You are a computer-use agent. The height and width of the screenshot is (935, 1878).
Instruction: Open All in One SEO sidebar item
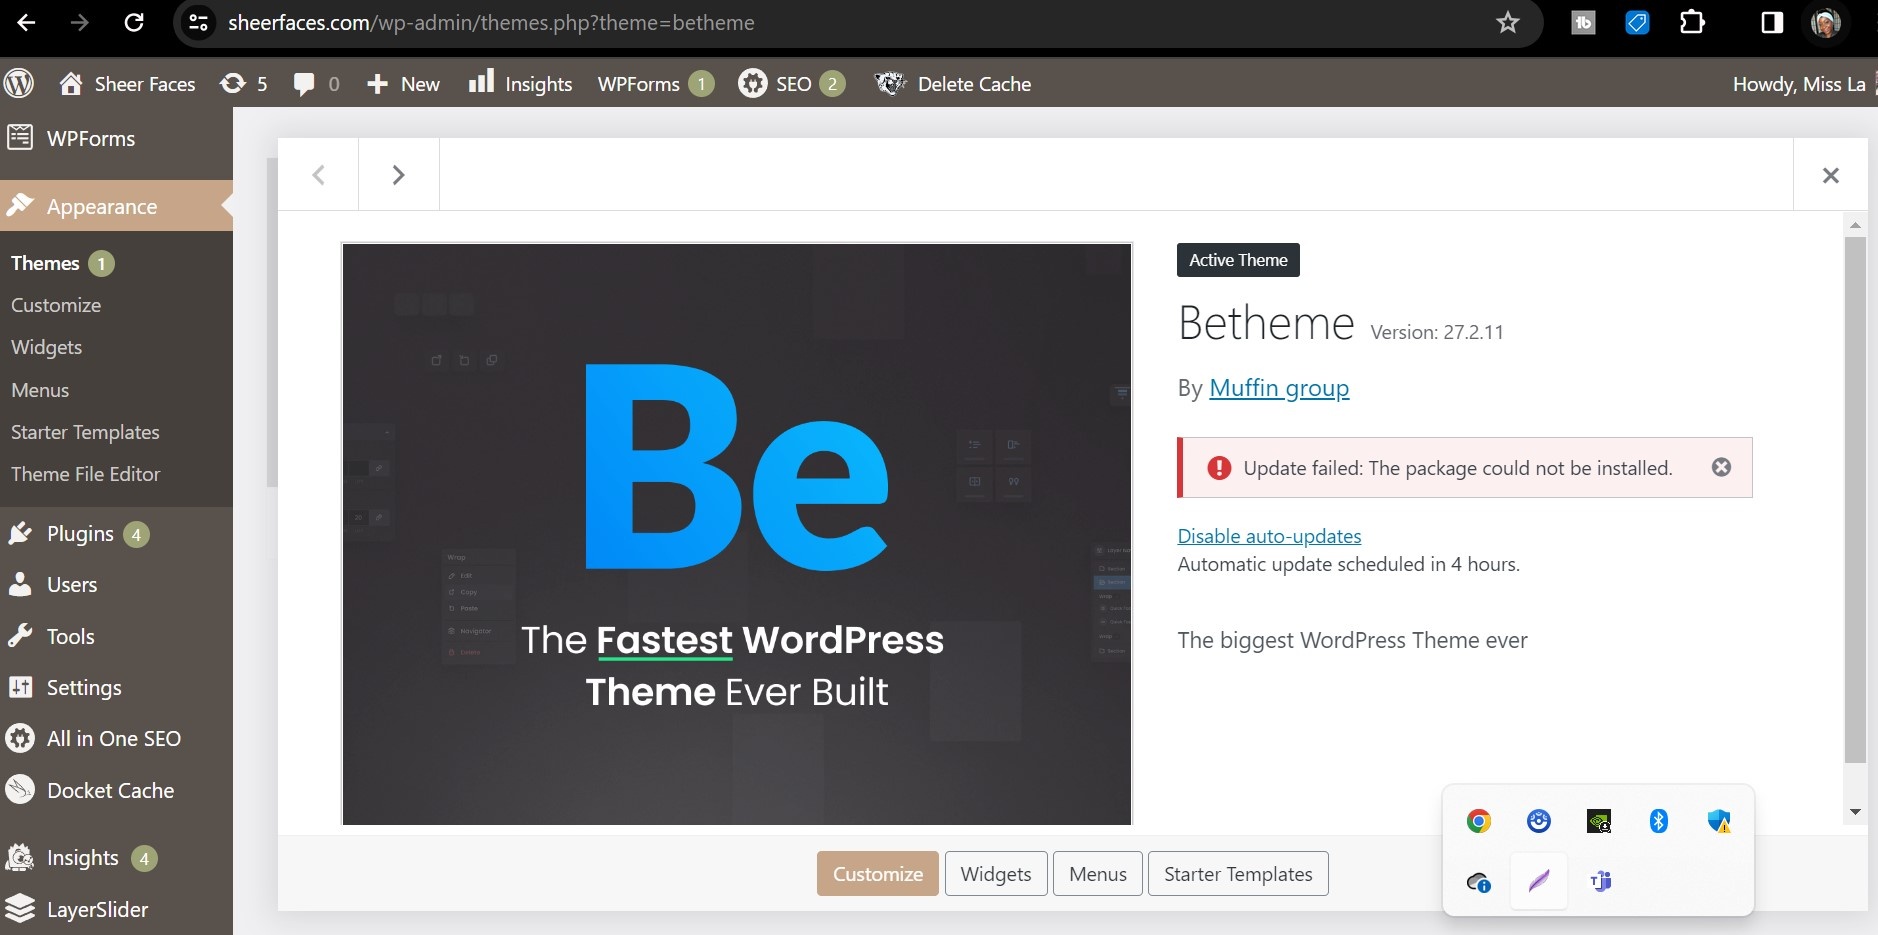(116, 739)
